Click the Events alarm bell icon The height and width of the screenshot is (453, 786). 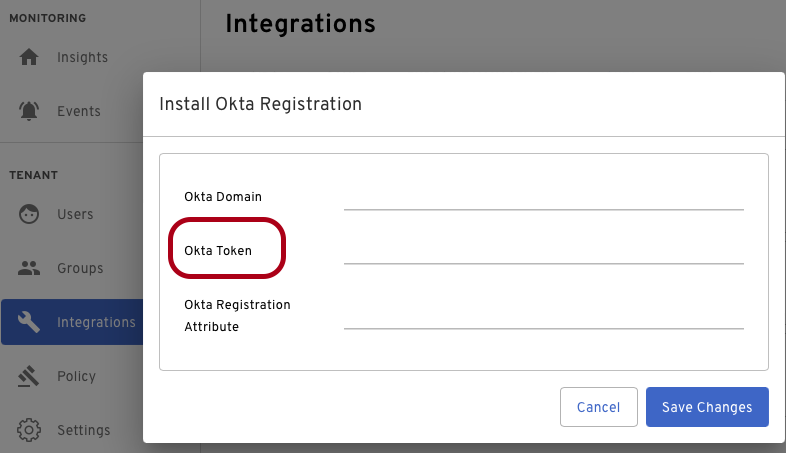point(29,111)
